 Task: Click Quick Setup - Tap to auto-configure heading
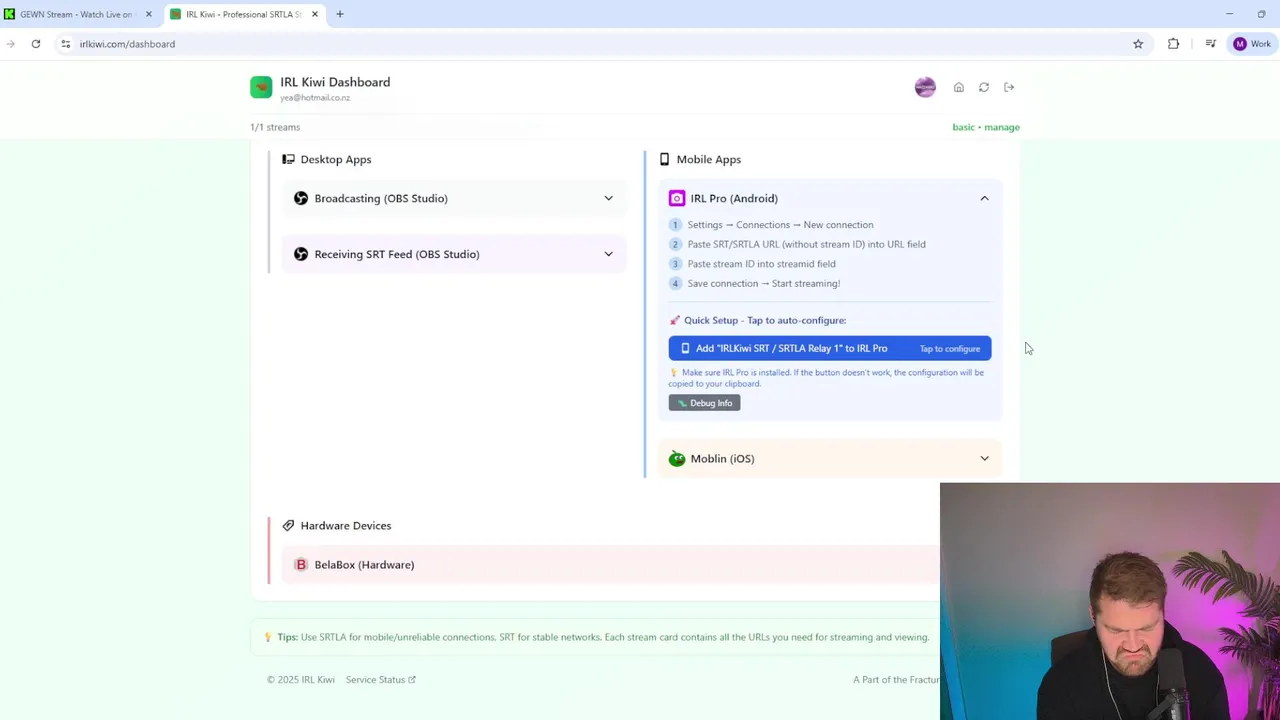point(765,320)
